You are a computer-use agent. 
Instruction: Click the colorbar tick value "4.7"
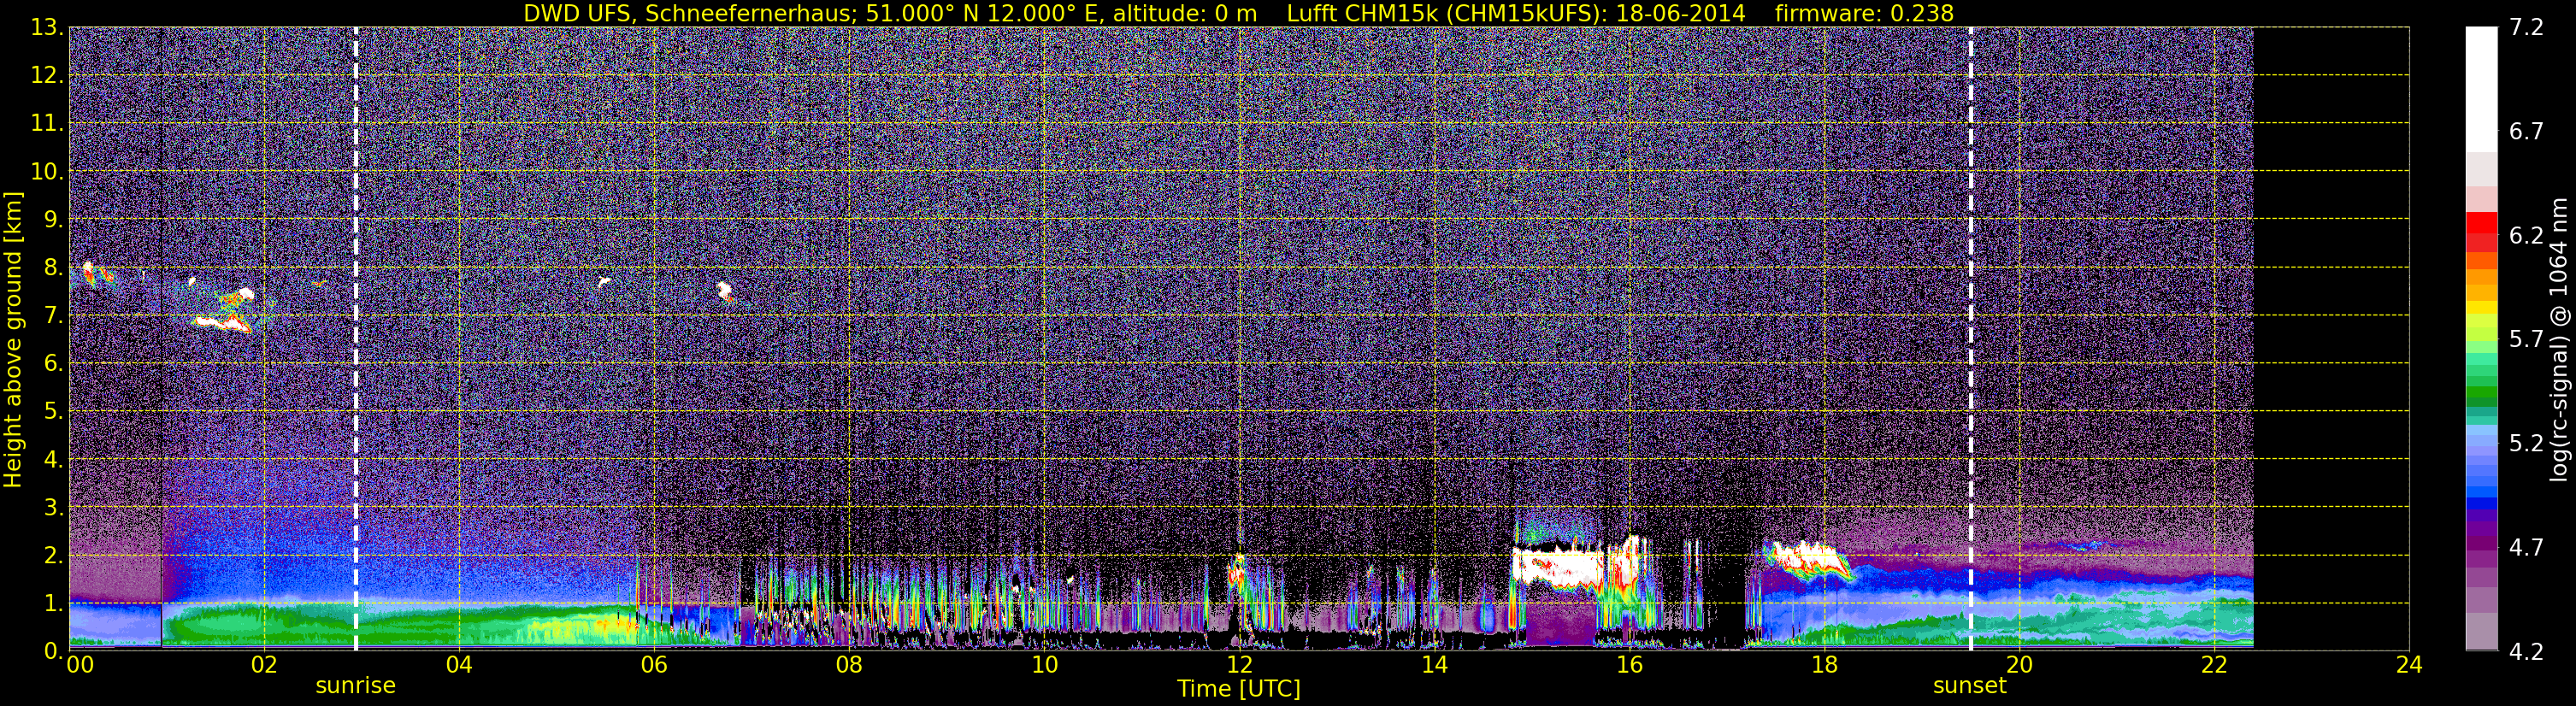pos(2527,548)
